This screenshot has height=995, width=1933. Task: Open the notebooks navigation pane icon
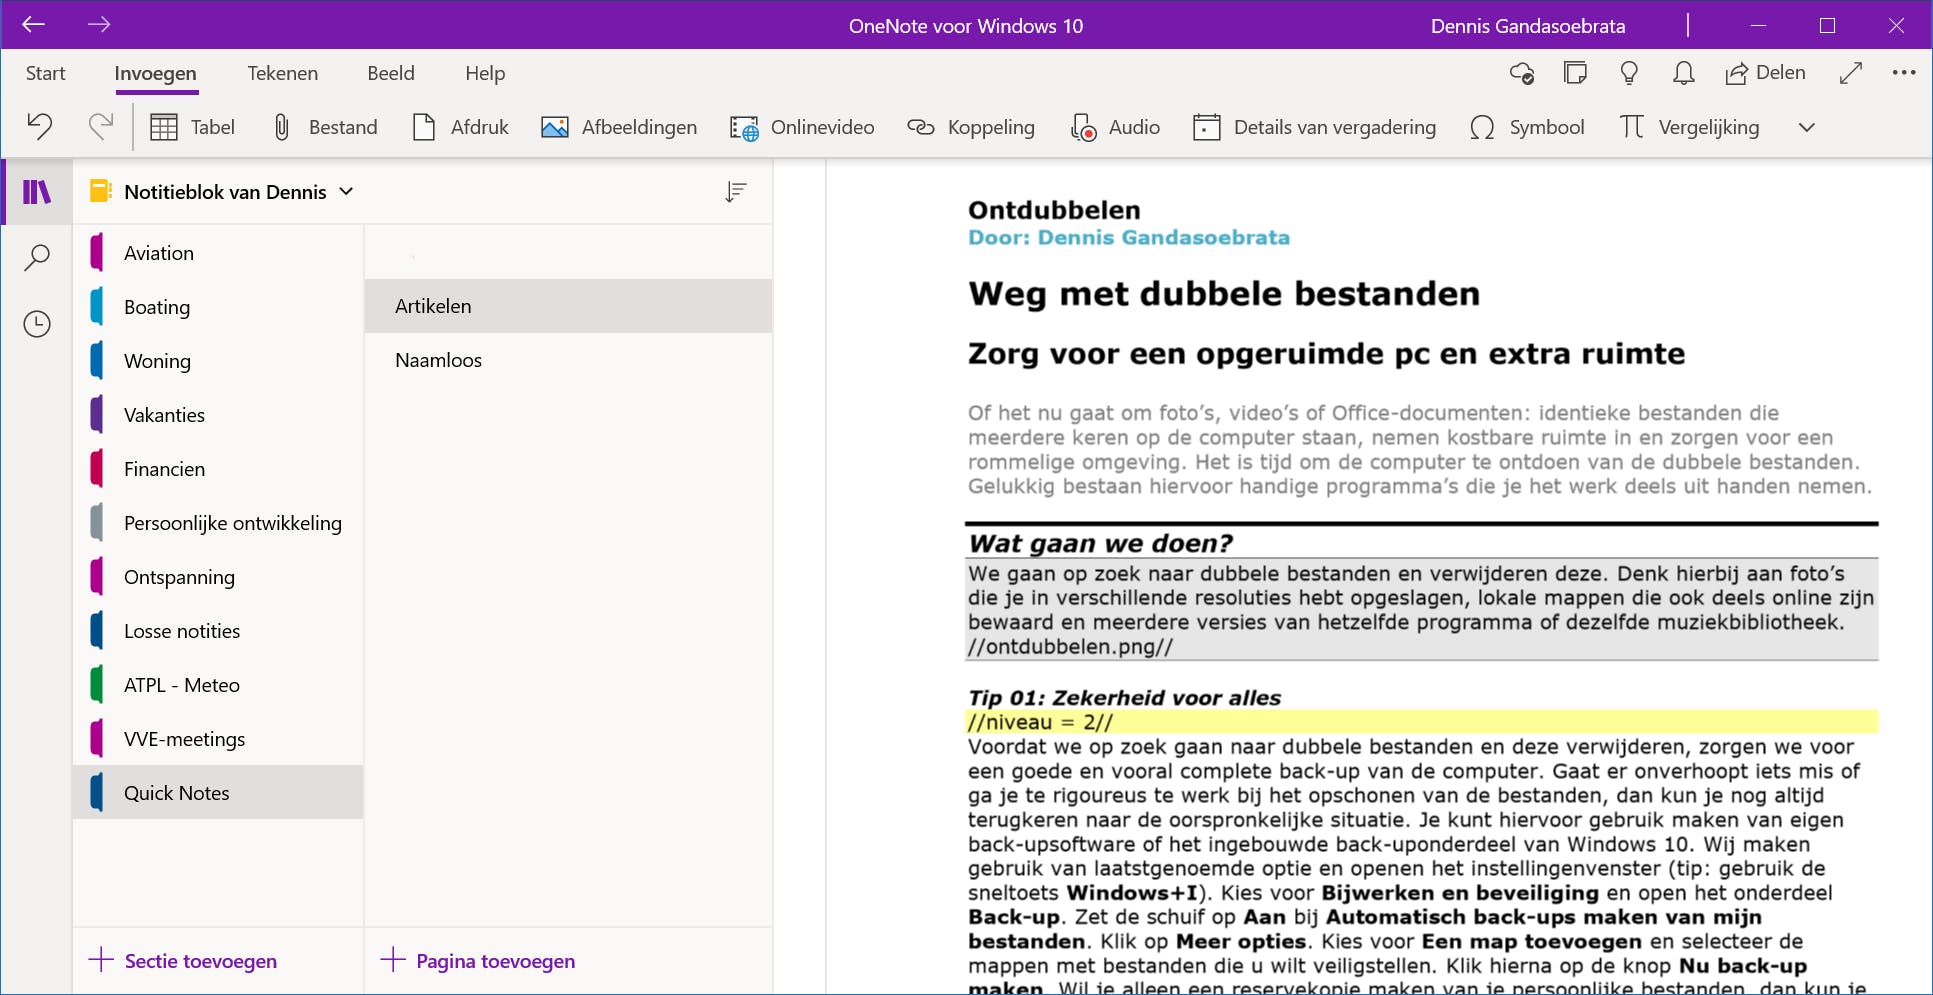[37, 191]
